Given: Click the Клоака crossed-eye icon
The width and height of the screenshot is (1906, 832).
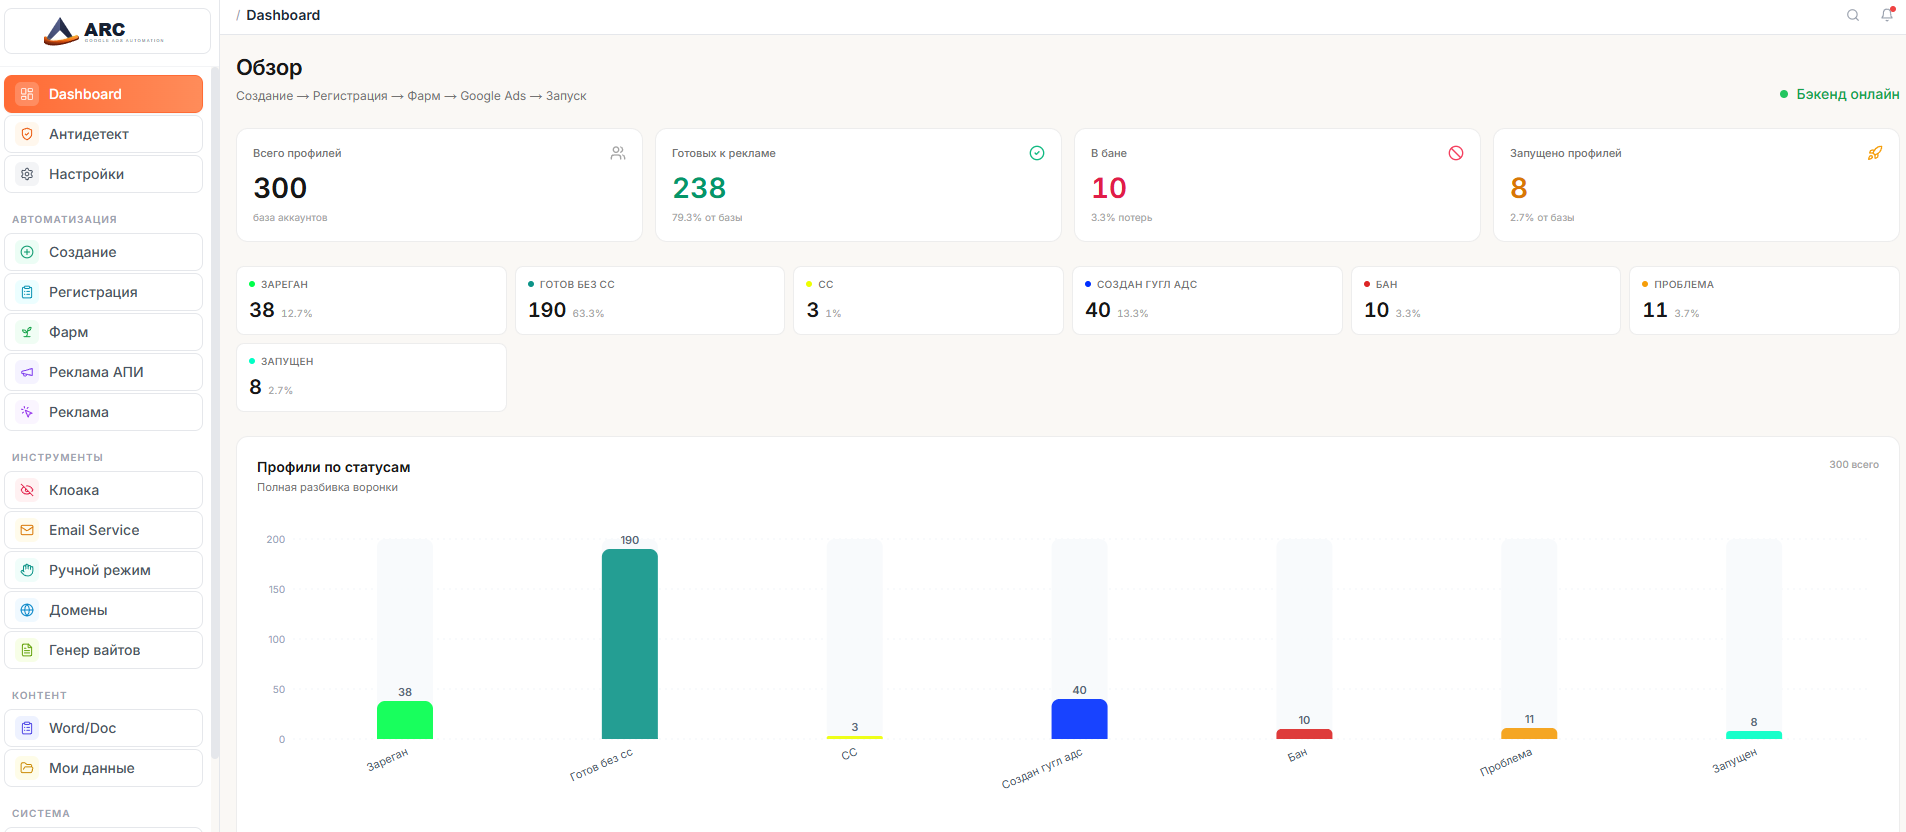Looking at the screenshot, I should (27, 490).
